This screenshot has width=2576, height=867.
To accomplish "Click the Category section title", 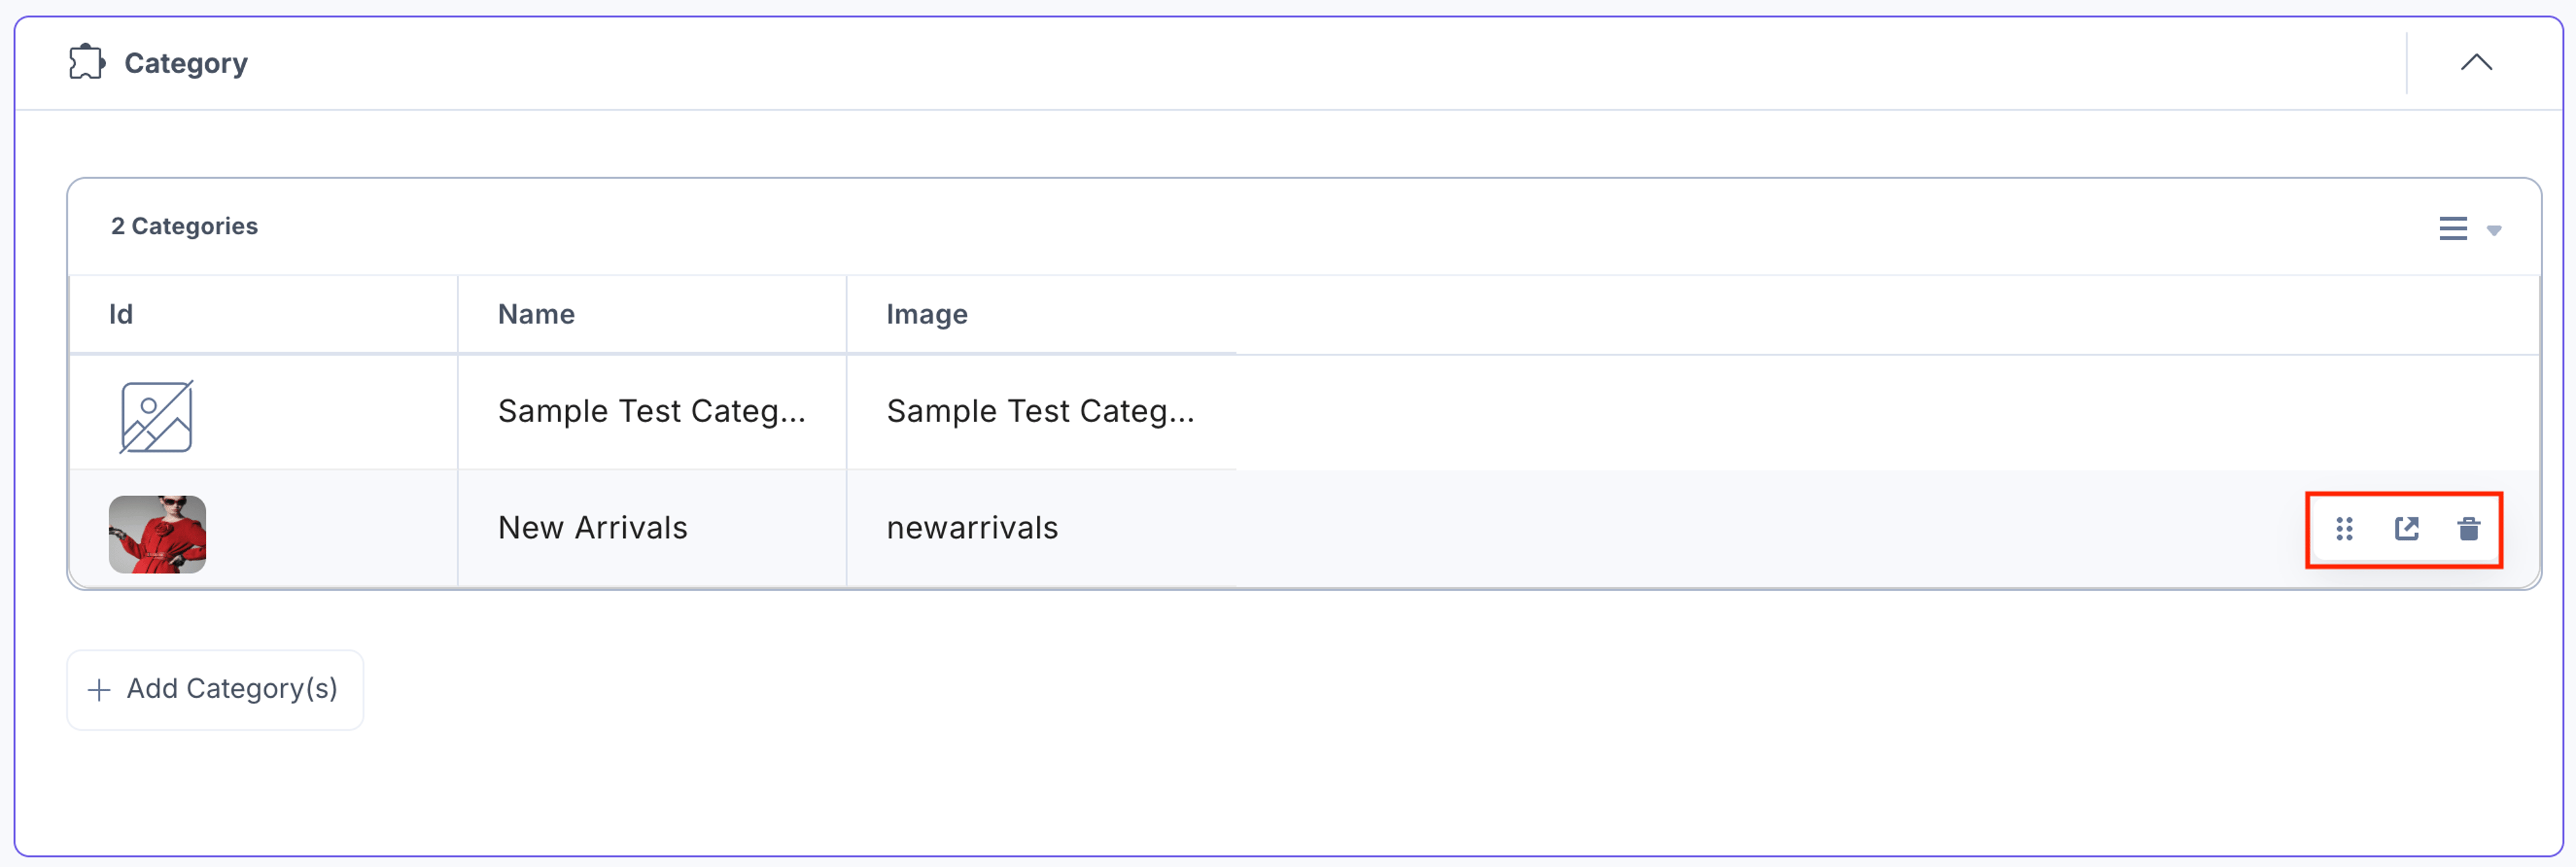I will [x=186, y=63].
